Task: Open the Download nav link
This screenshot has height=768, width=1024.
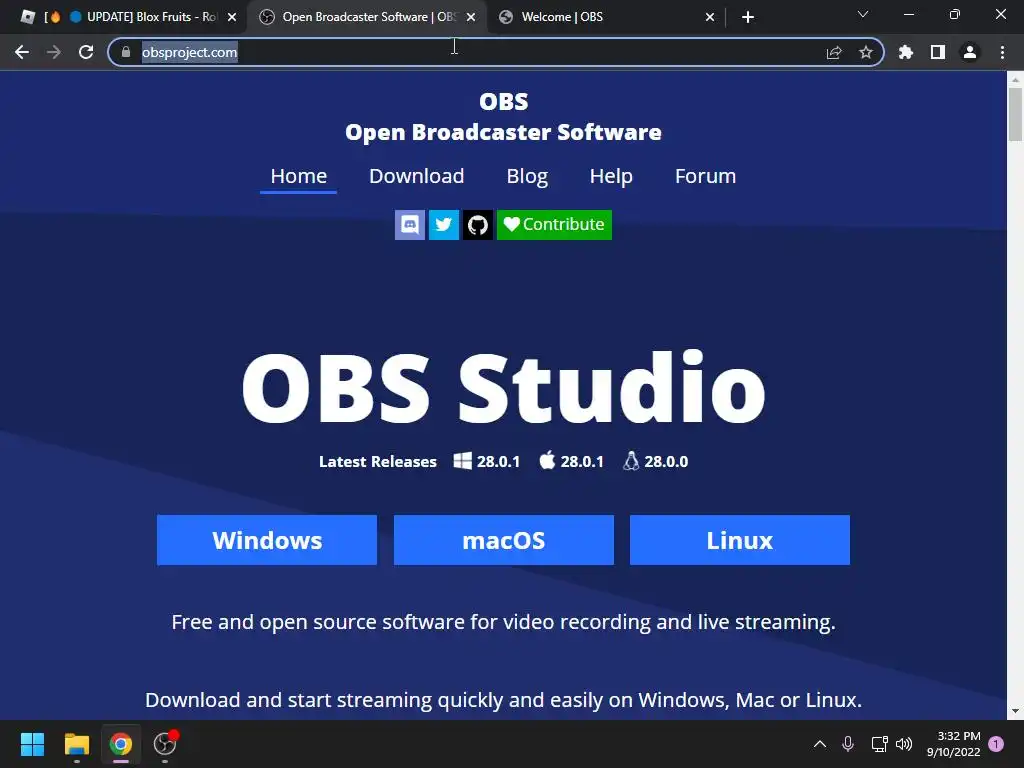Action: pos(417,176)
